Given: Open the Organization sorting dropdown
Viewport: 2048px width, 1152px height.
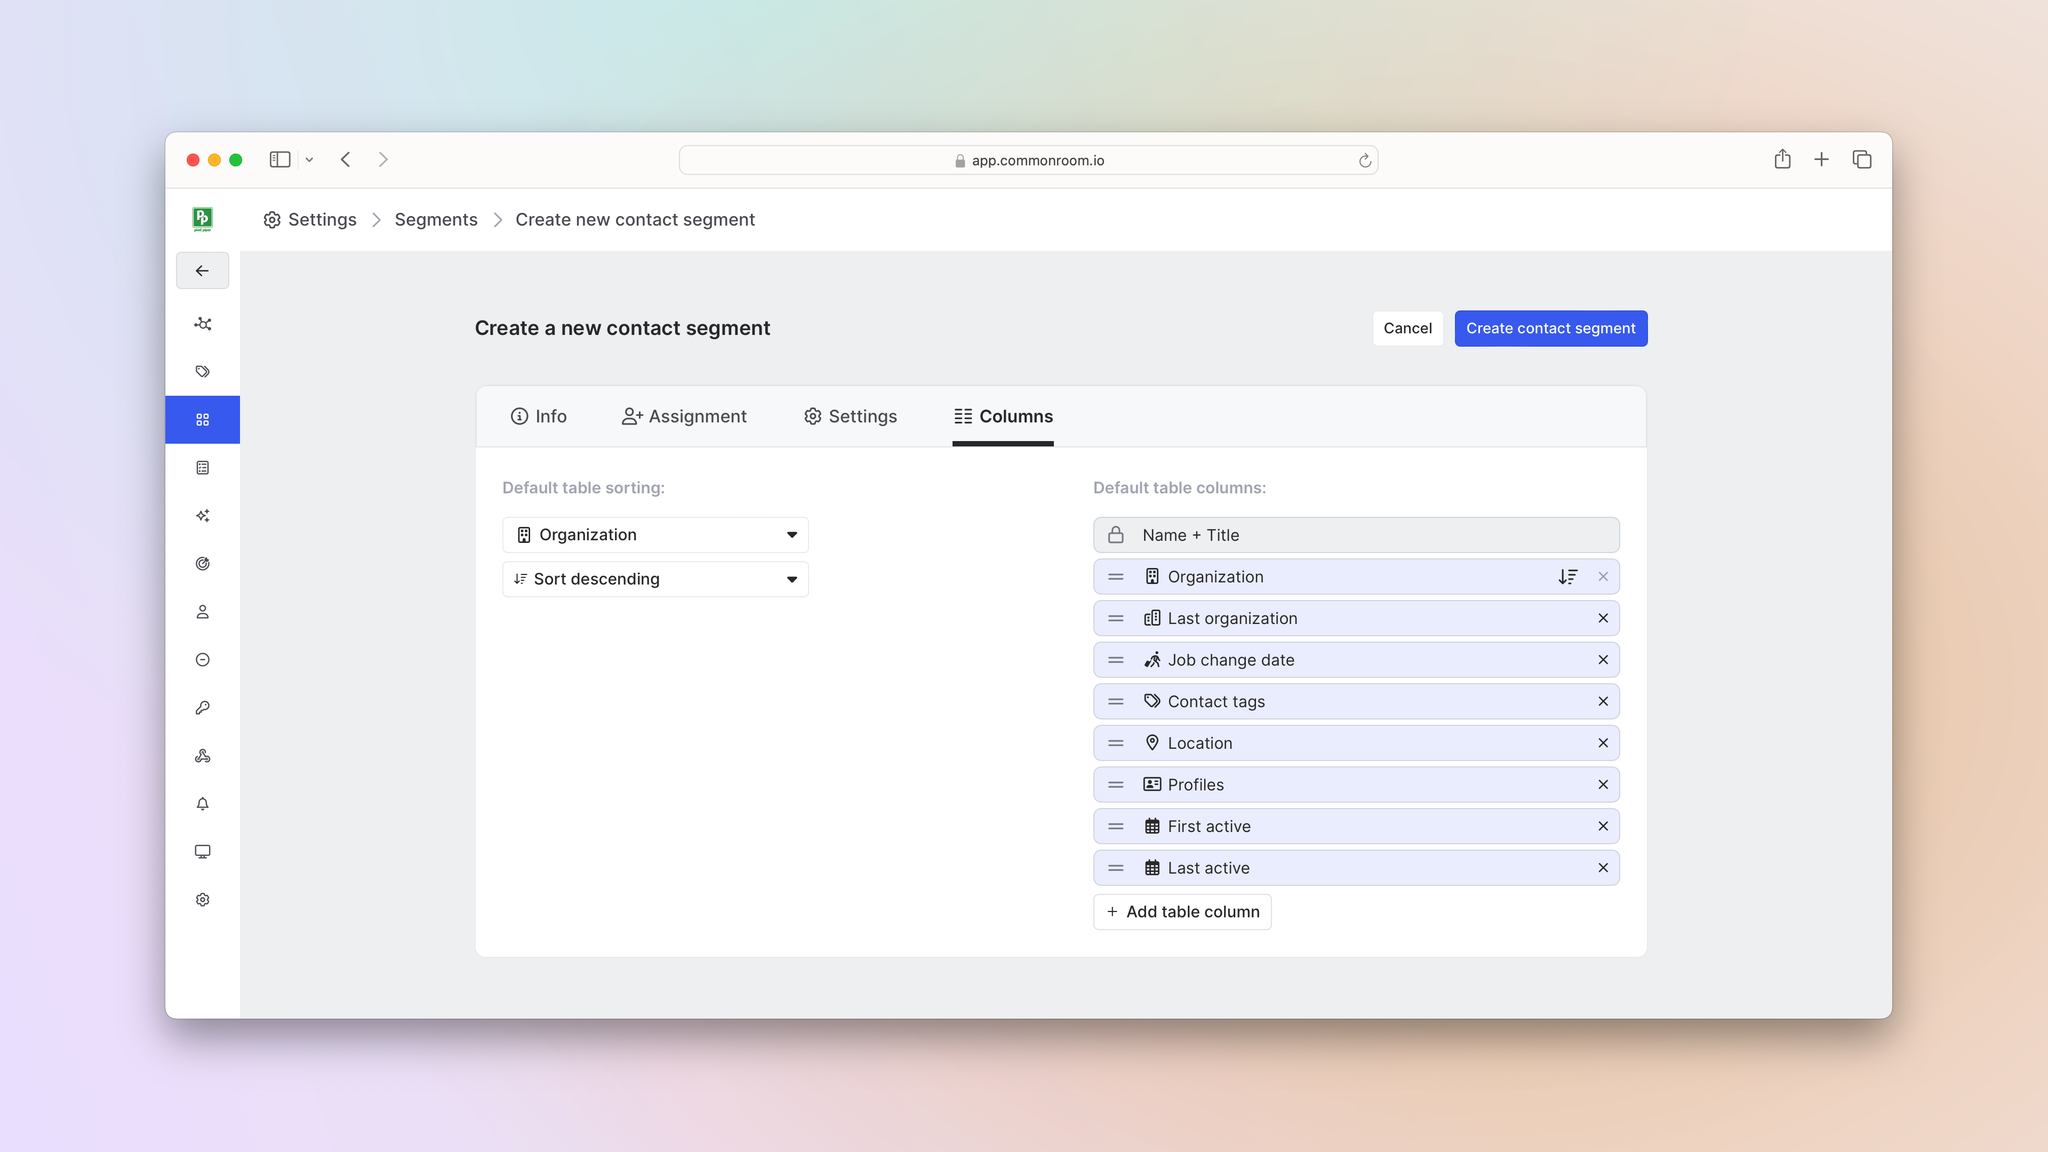Looking at the screenshot, I should pyautogui.click(x=655, y=535).
